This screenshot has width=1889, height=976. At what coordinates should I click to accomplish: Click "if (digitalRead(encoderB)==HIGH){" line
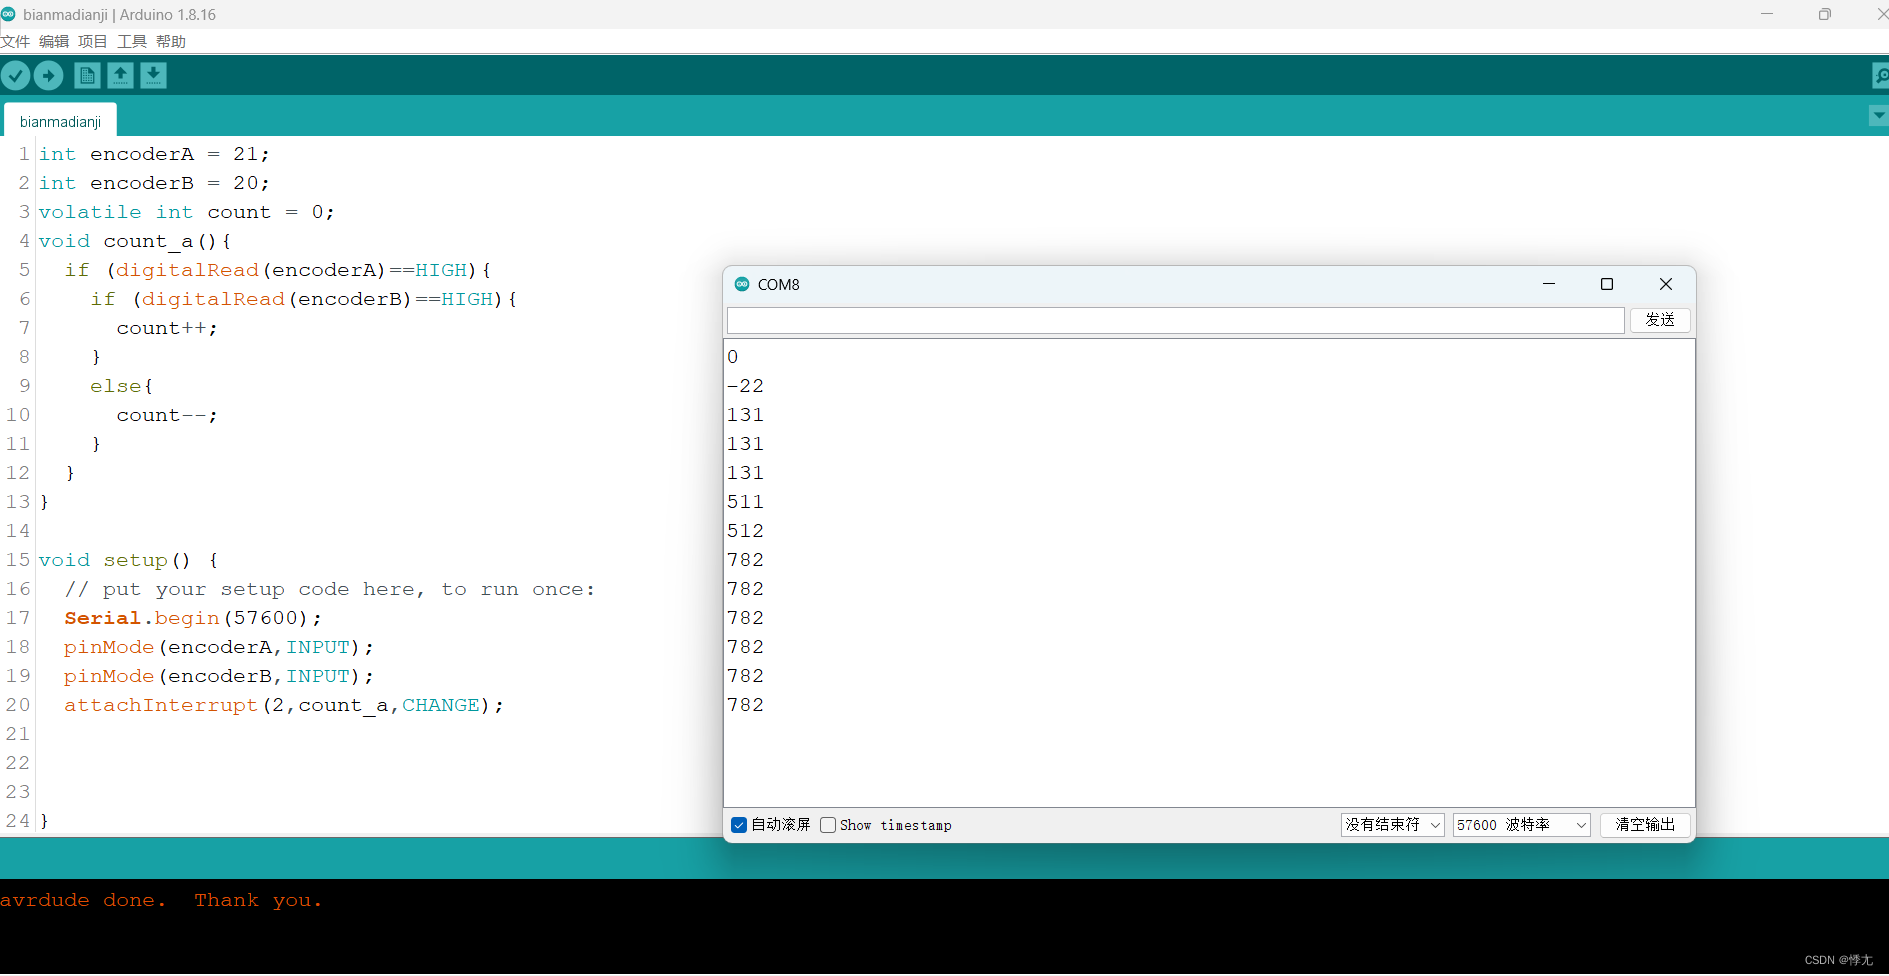(x=304, y=299)
